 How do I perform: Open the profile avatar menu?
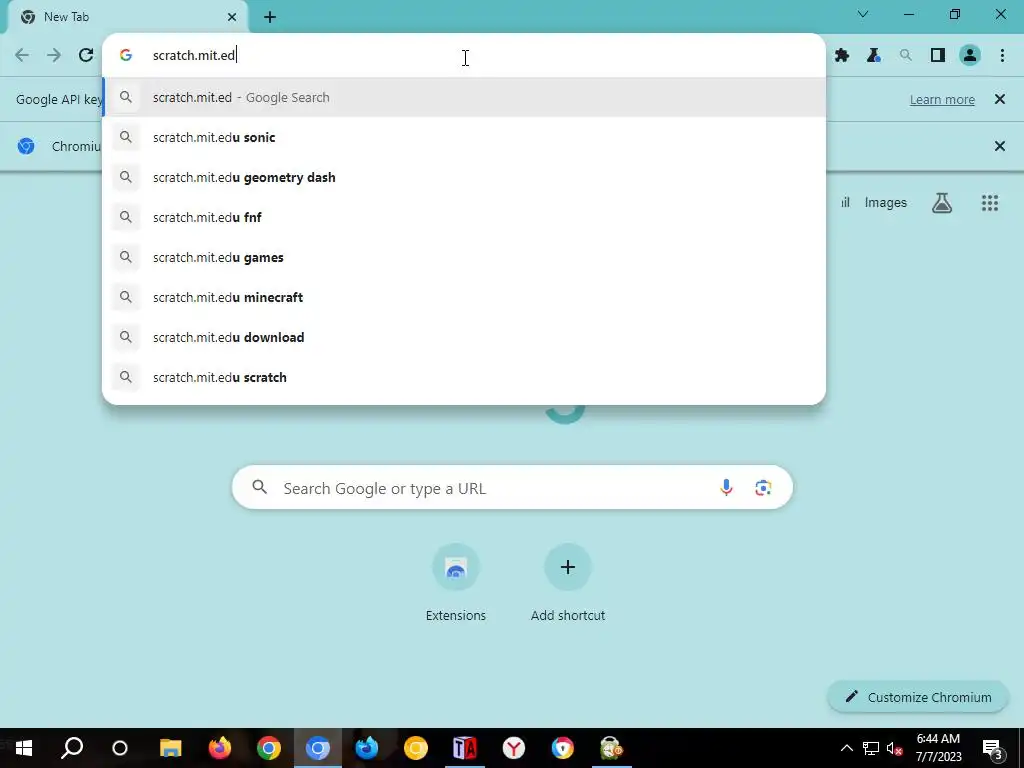tap(970, 56)
